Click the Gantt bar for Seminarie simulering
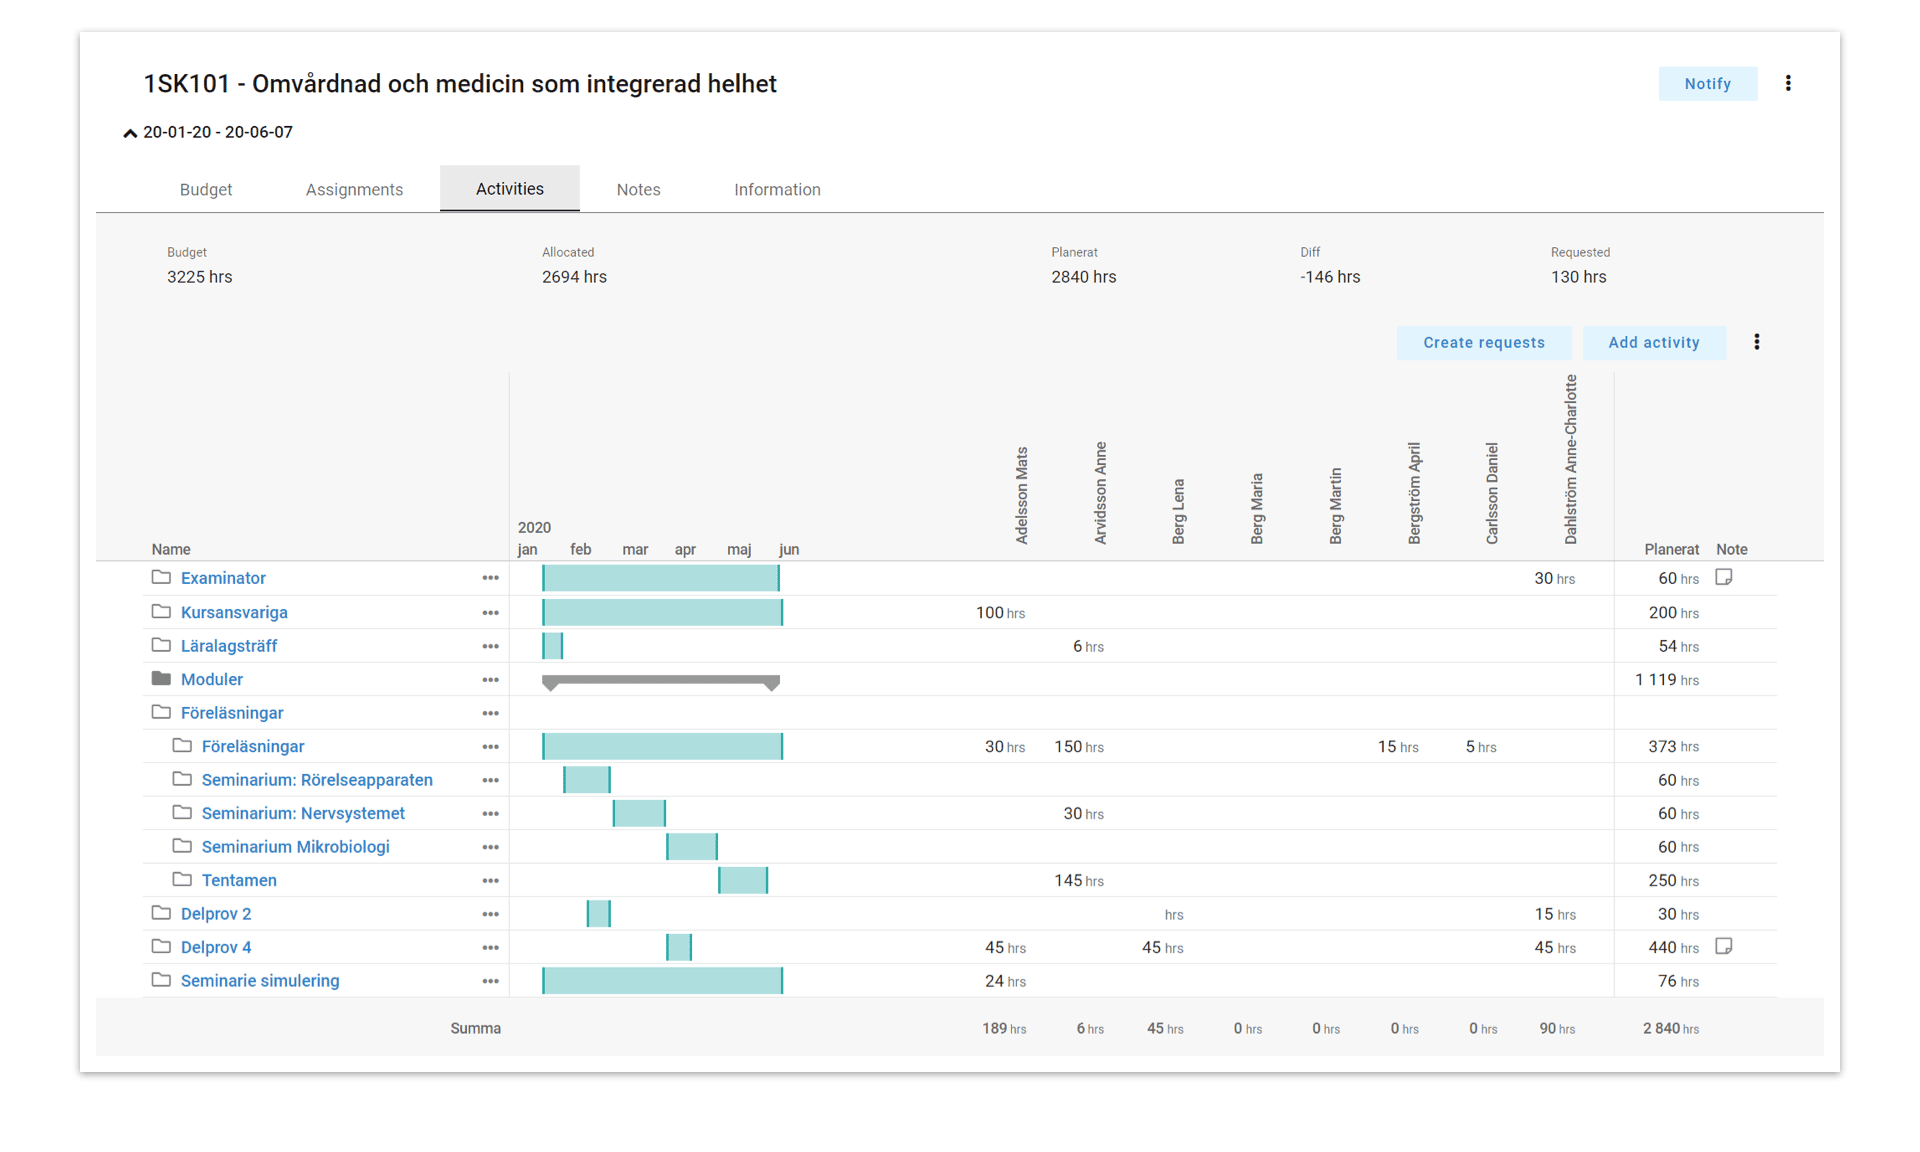This screenshot has width=1920, height=1152. 662,981
